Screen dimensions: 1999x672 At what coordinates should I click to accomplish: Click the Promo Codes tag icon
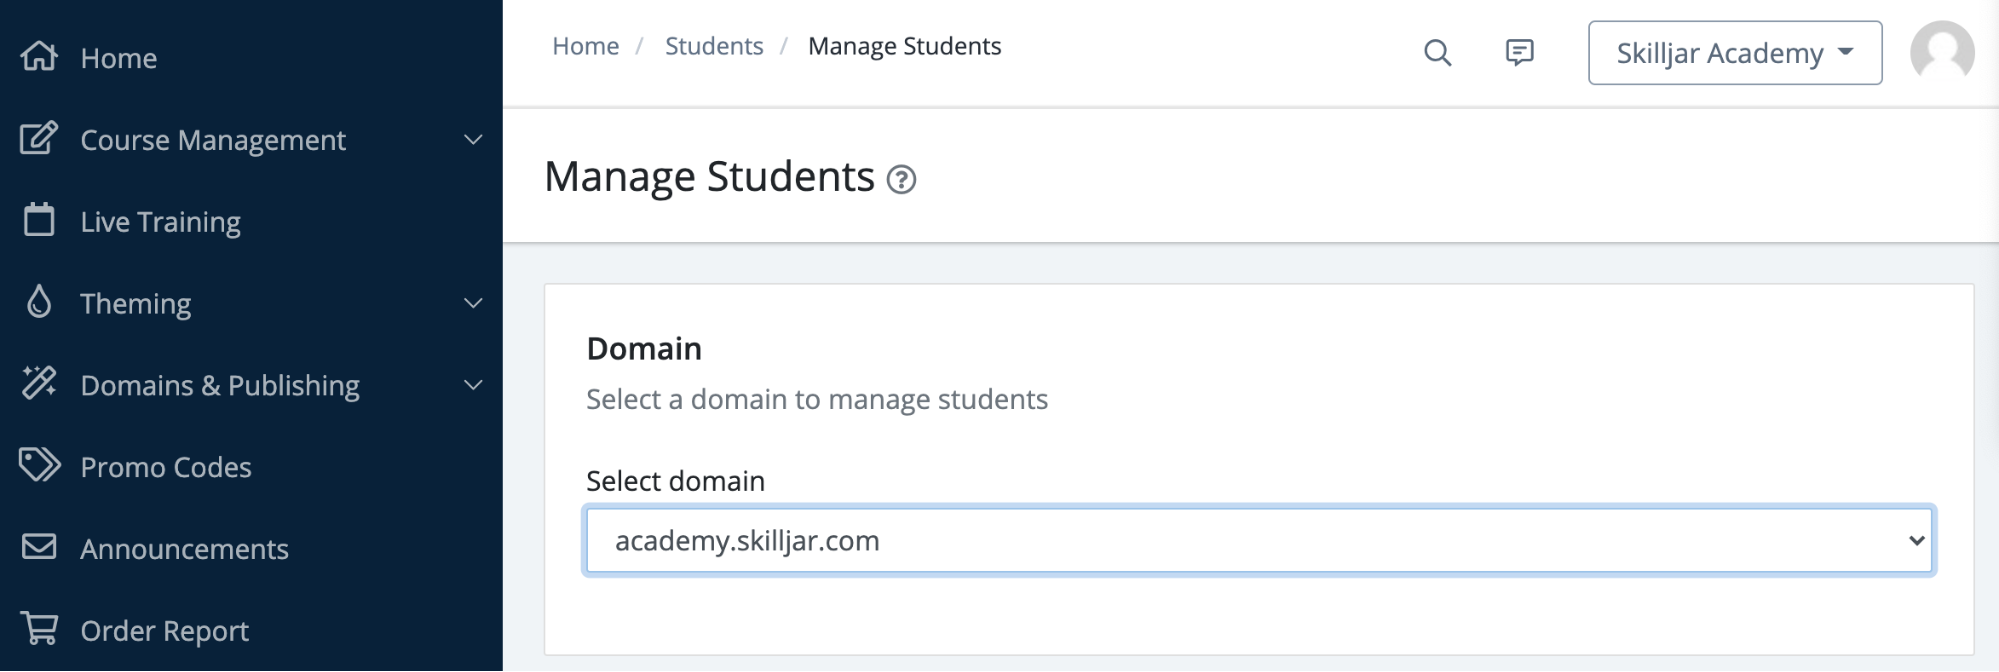pos(40,465)
